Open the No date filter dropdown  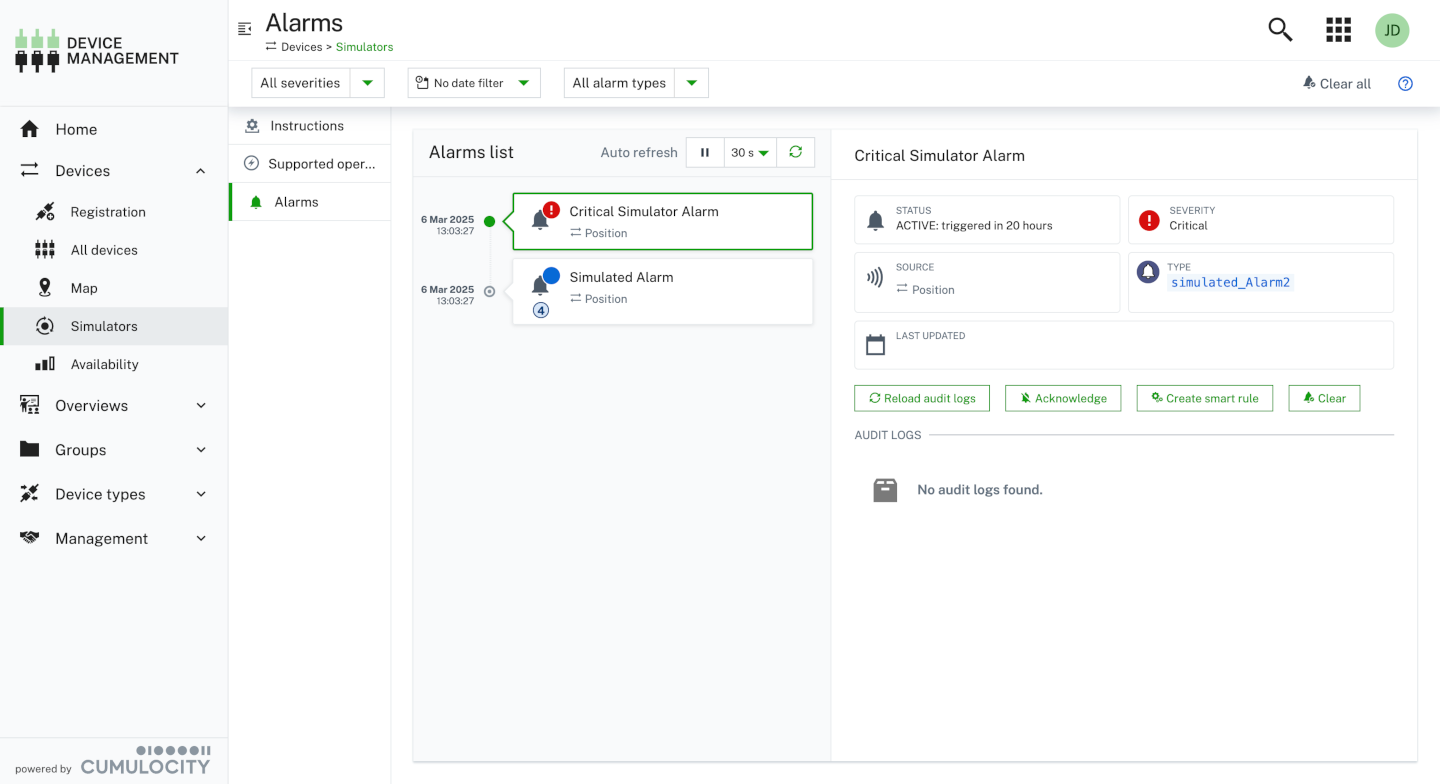474,83
